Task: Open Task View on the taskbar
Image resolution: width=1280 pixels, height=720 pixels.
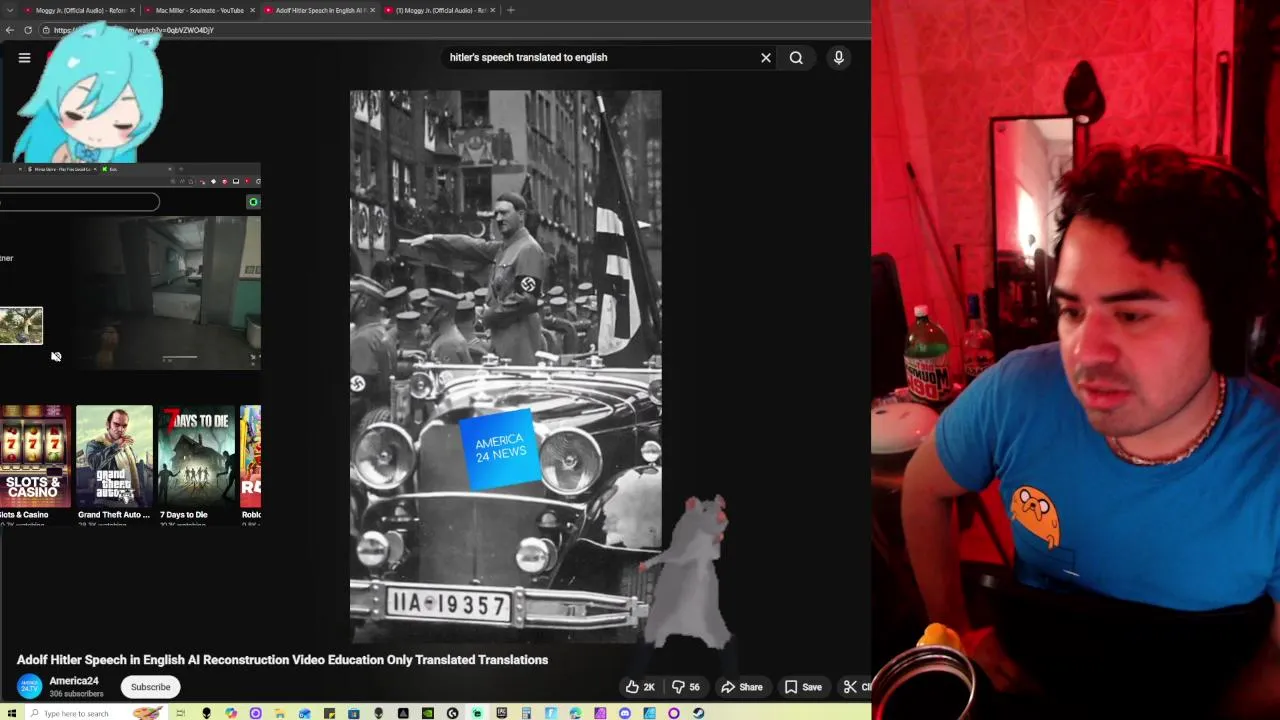Action: click(x=181, y=713)
